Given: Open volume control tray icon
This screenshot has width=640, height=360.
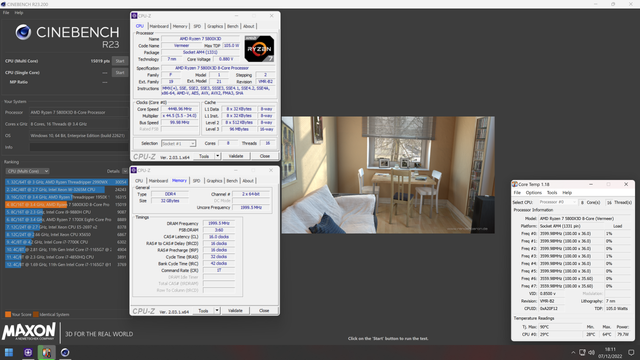Looking at the screenshot, I should tap(591, 353).
